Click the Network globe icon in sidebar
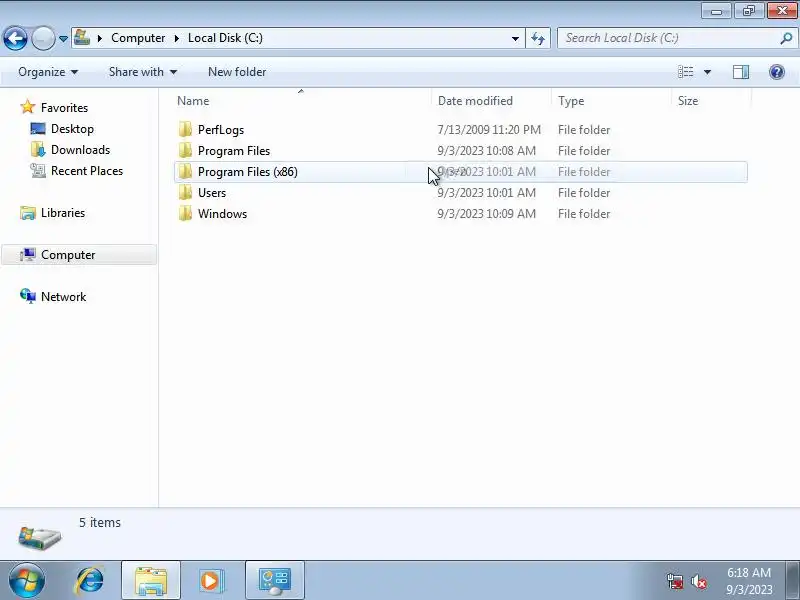The height and width of the screenshot is (600, 800). [x=28, y=296]
